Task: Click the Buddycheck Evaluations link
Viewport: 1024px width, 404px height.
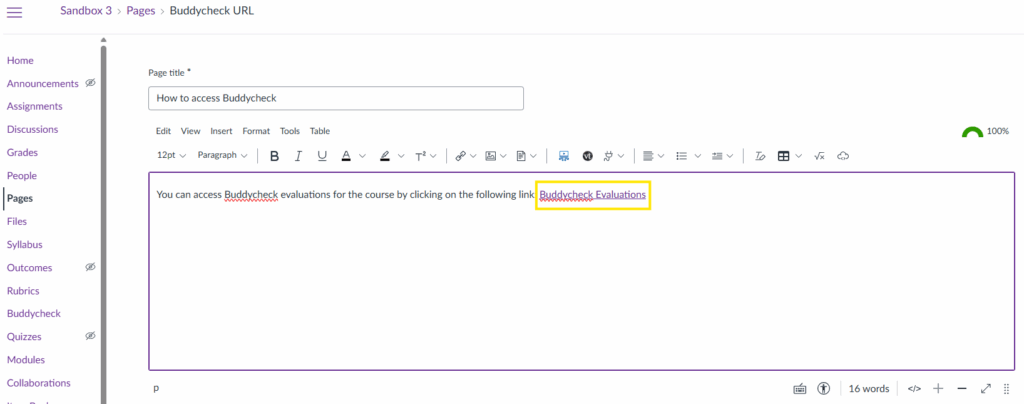Action: (592, 194)
